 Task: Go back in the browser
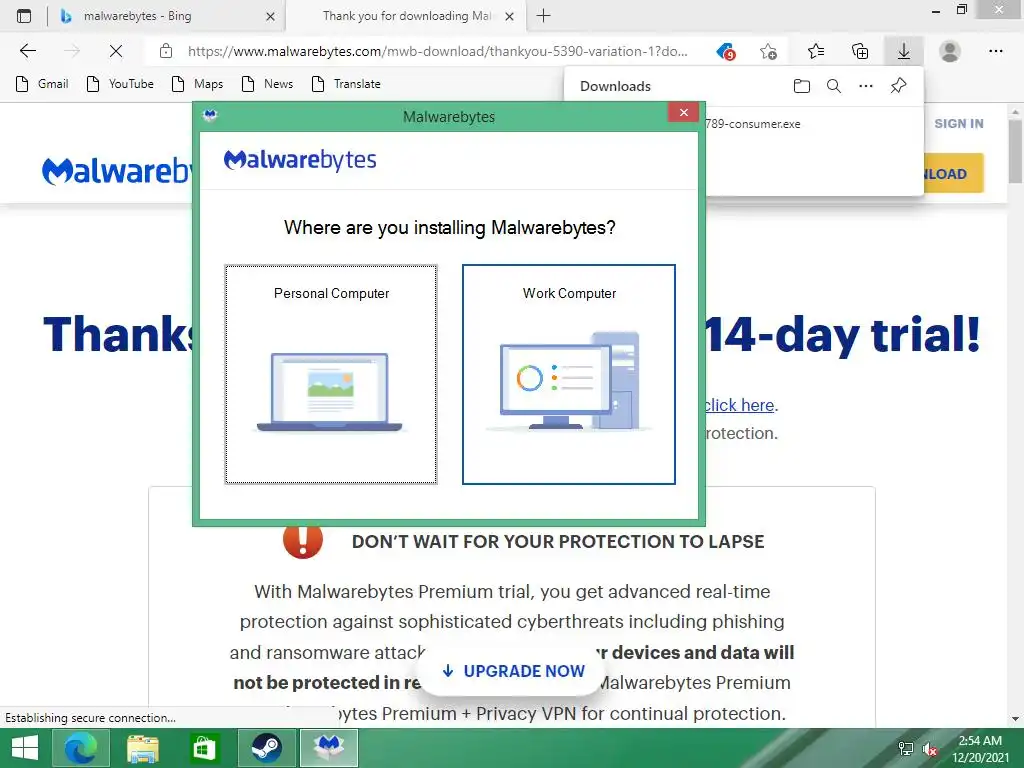[x=28, y=51]
